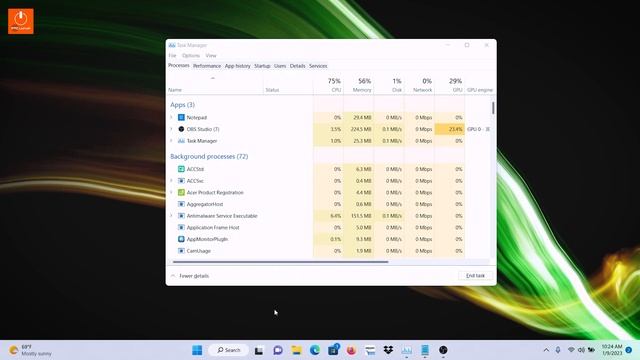This screenshot has width=640, height=360.
Task: Select the AggregatorHost process row
Action: coord(316,204)
